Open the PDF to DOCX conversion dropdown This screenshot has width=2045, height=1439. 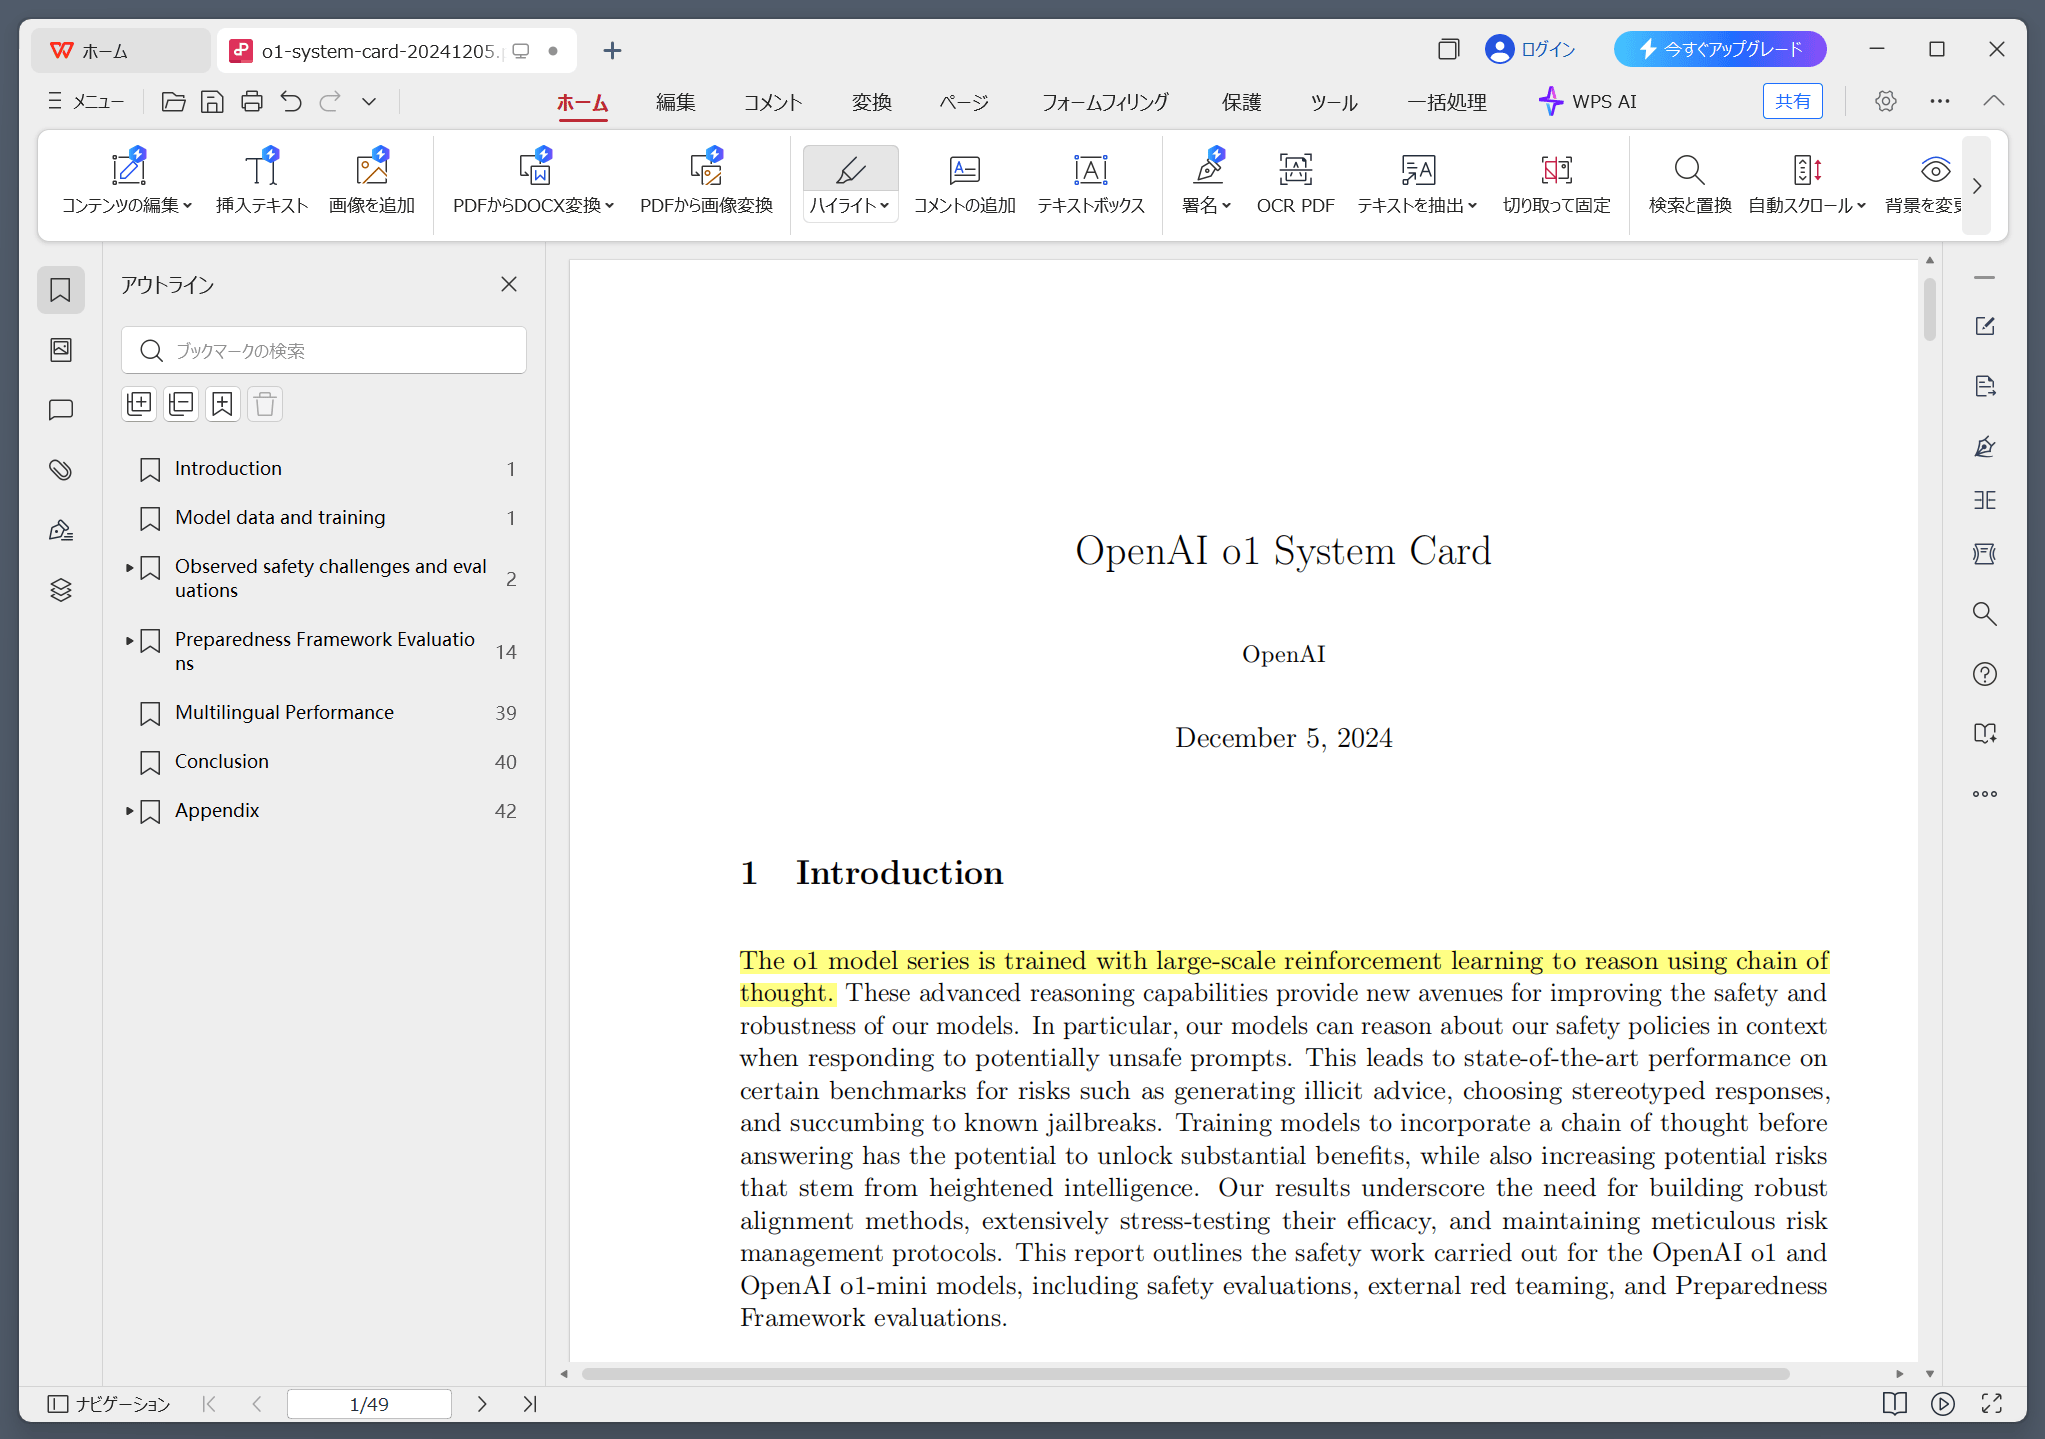tap(609, 206)
